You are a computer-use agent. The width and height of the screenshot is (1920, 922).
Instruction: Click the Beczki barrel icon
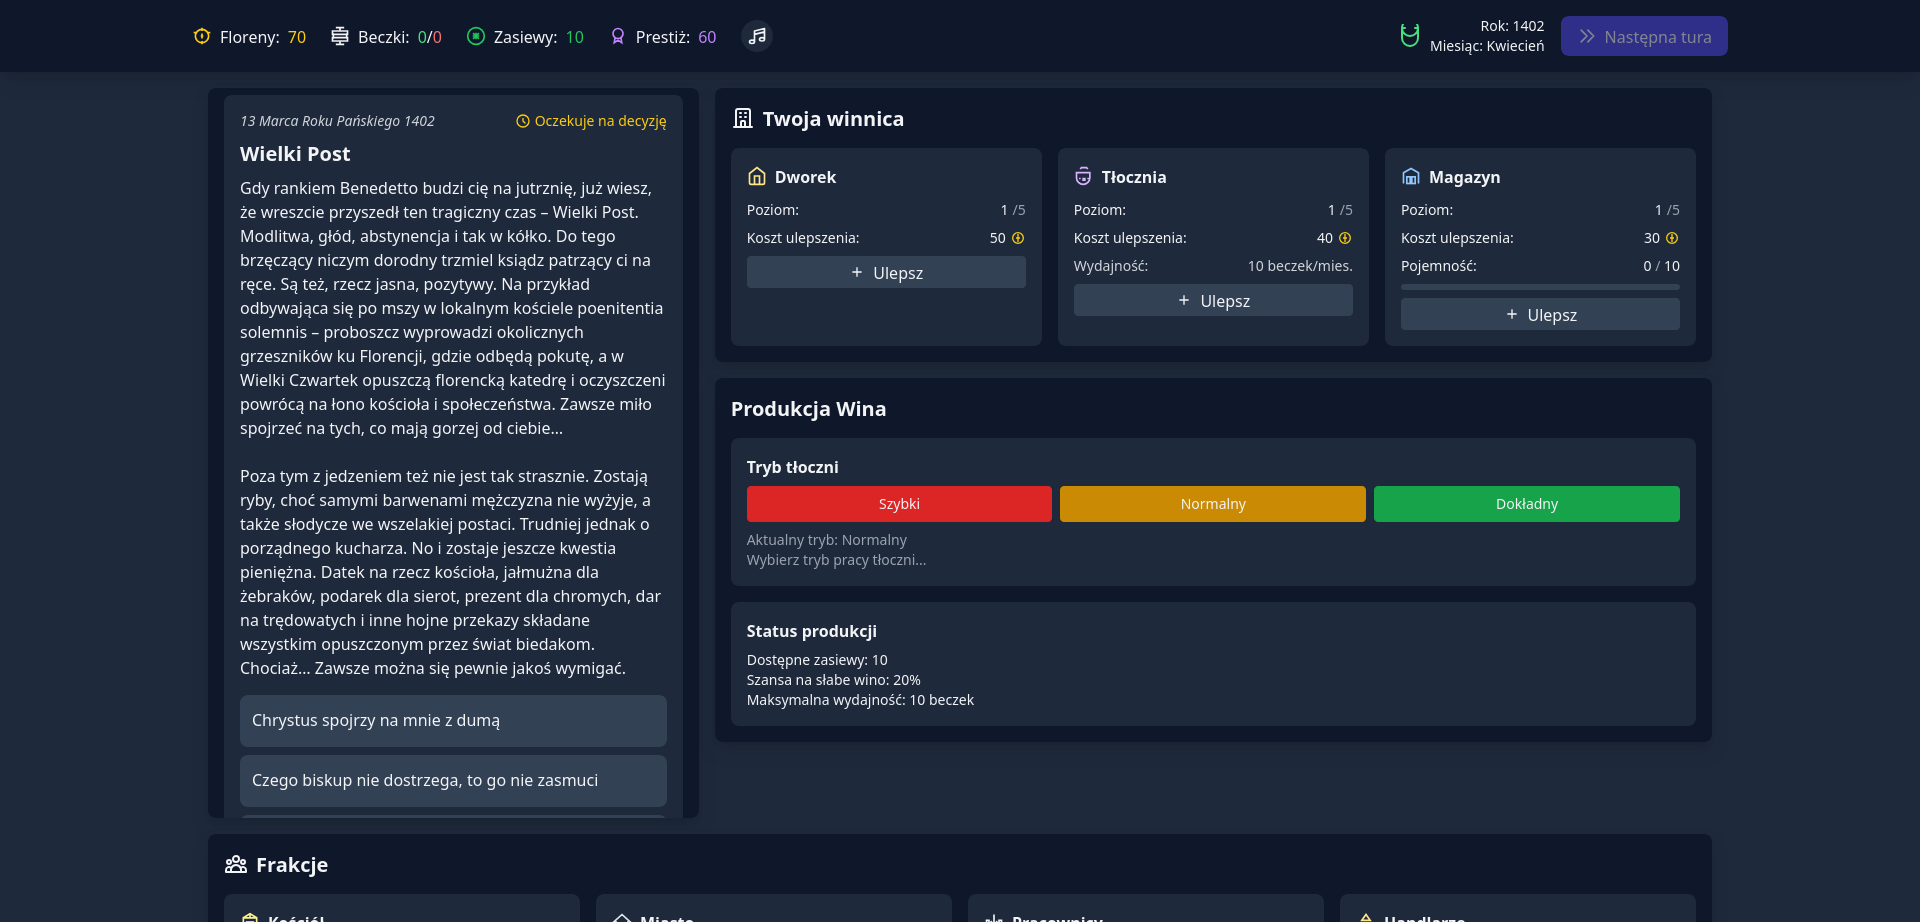click(340, 37)
